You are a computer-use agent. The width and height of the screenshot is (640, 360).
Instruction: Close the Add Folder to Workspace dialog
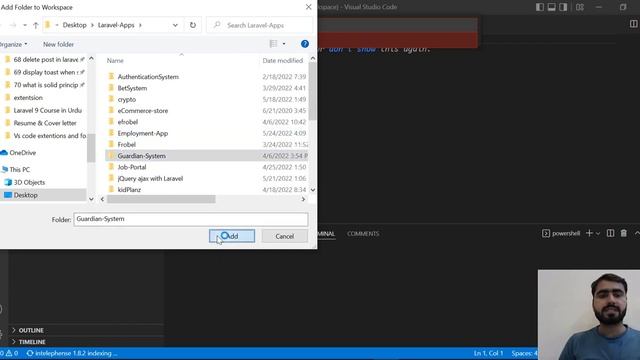pos(309,7)
